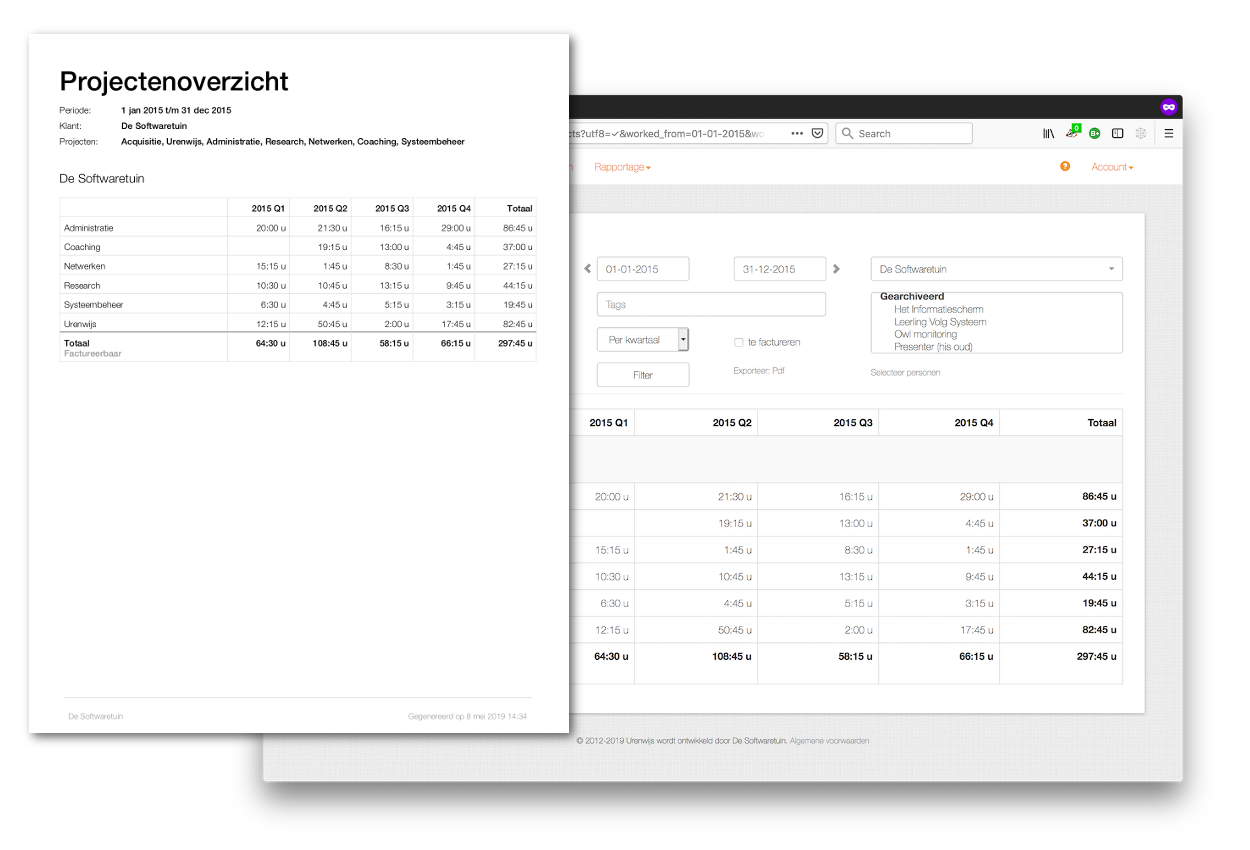
Task: Click the green B+ extension icon
Action: coord(1095,133)
